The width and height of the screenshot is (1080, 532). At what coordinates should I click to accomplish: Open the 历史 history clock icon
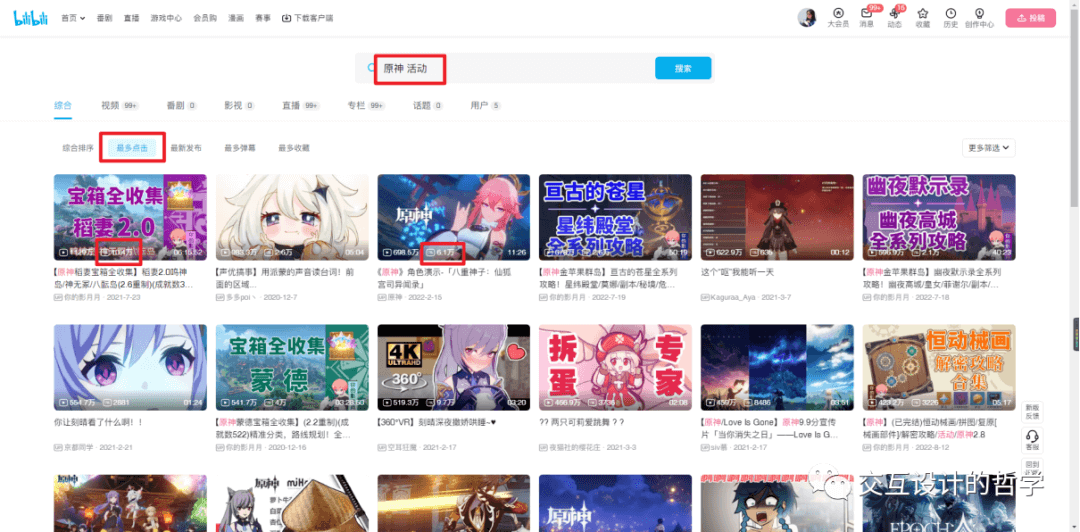click(951, 18)
